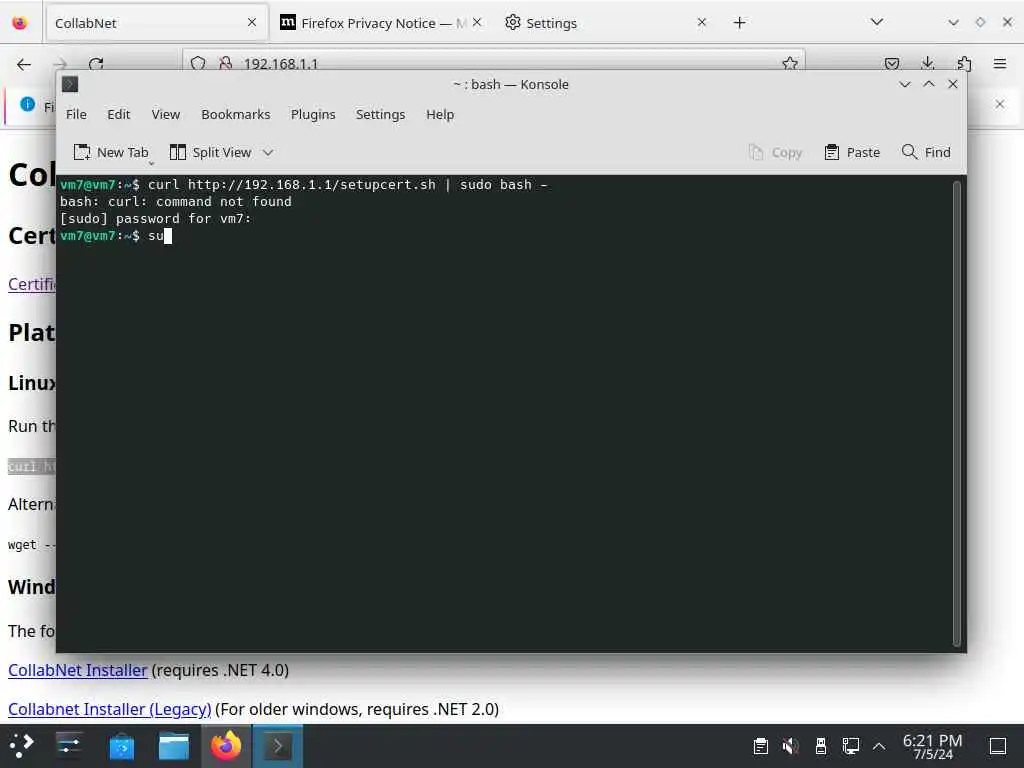Click the Paste button in Konsole toolbar
The height and width of the screenshot is (768, 1024).
(x=852, y=152)
